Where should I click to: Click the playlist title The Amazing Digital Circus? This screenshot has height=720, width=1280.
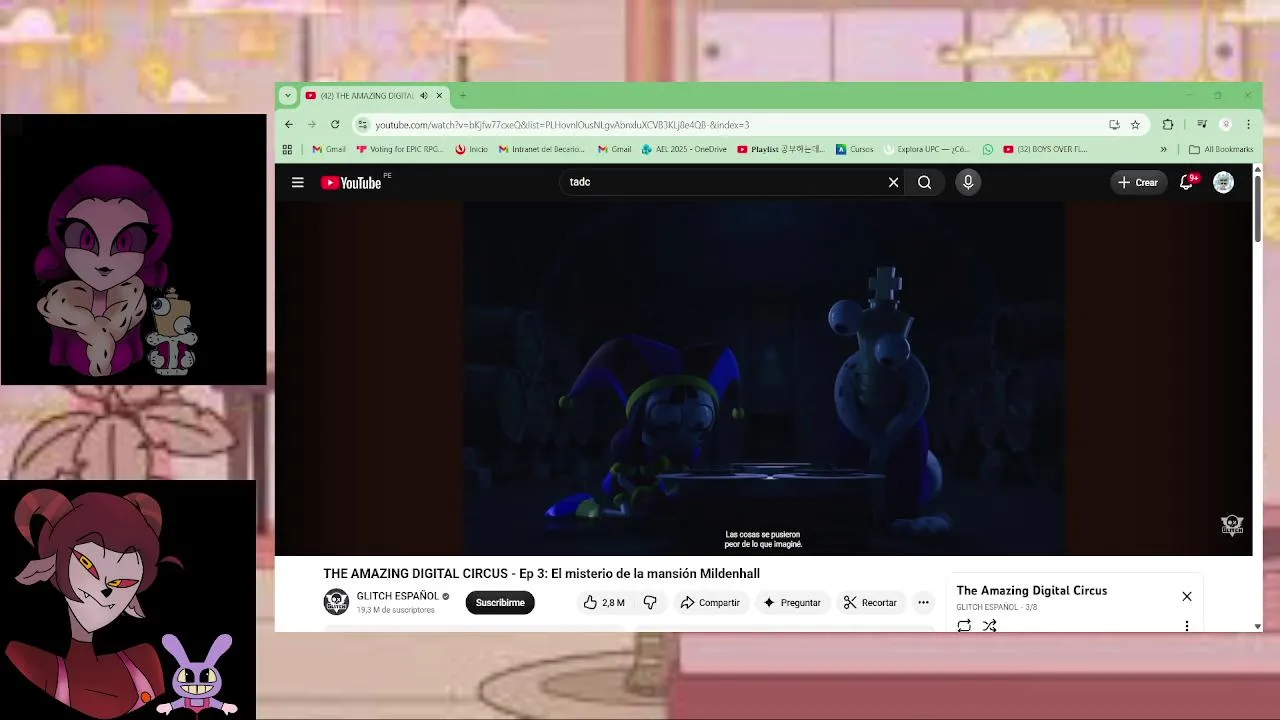tap(1032, 590)
